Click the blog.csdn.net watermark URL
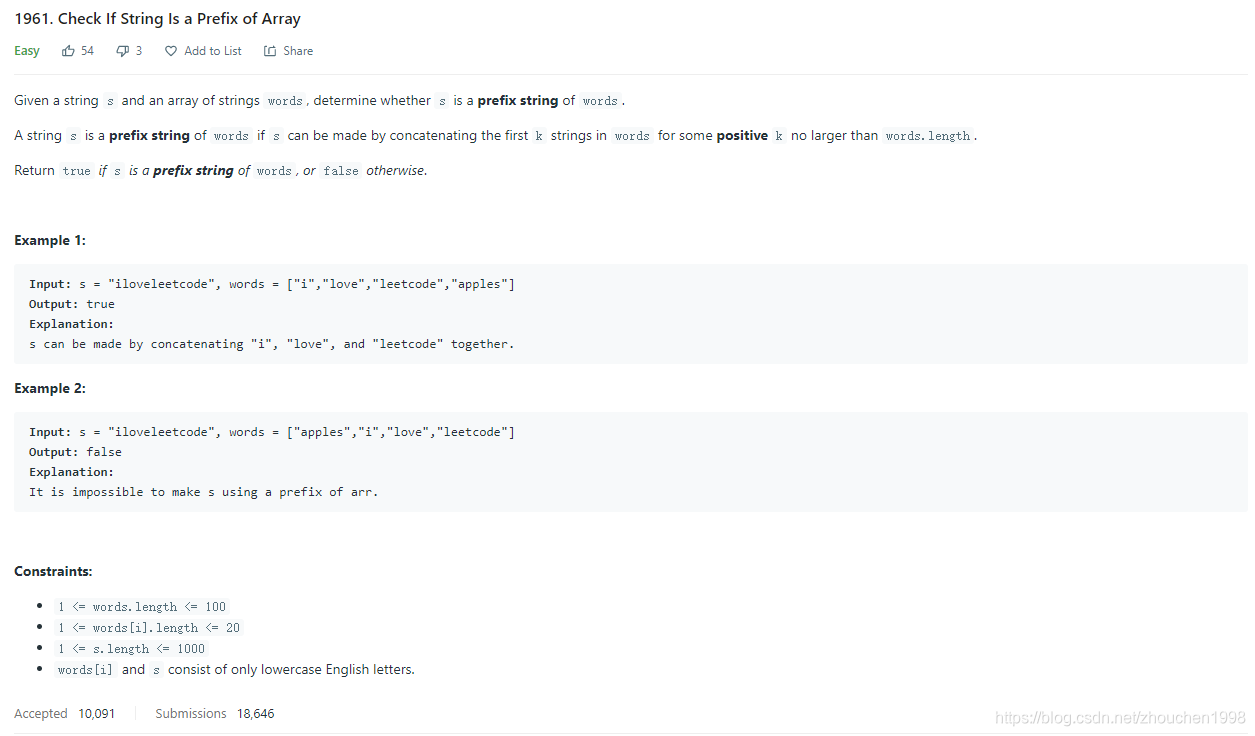1255x736 pixels. coord(1120,718)
